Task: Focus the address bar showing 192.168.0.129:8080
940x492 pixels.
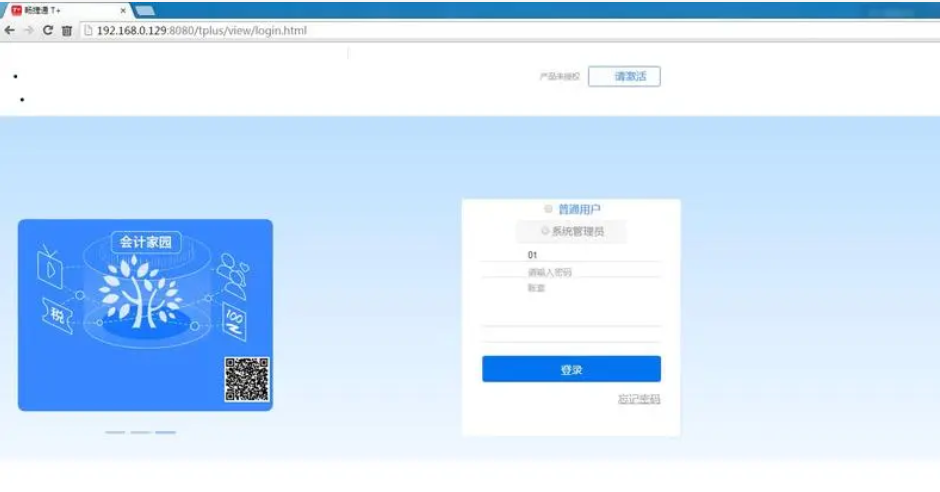Action: tap(510, 31)
